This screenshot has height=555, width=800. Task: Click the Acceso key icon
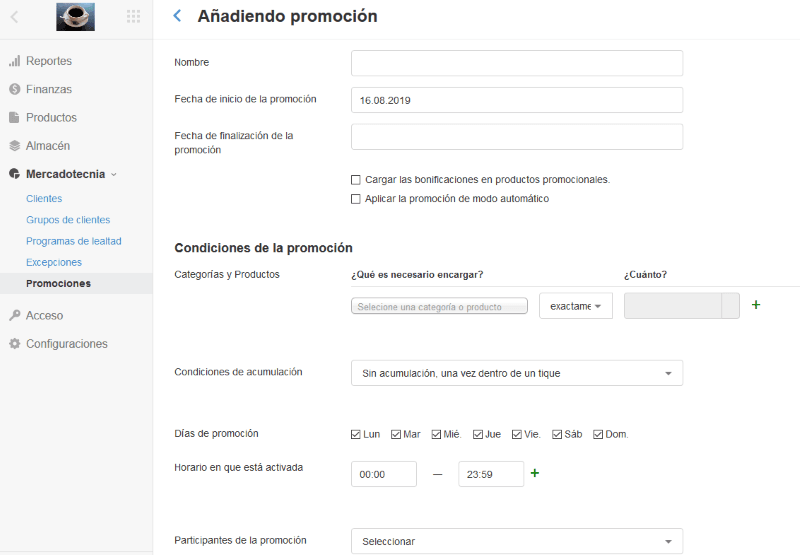[x=15, y=315]
